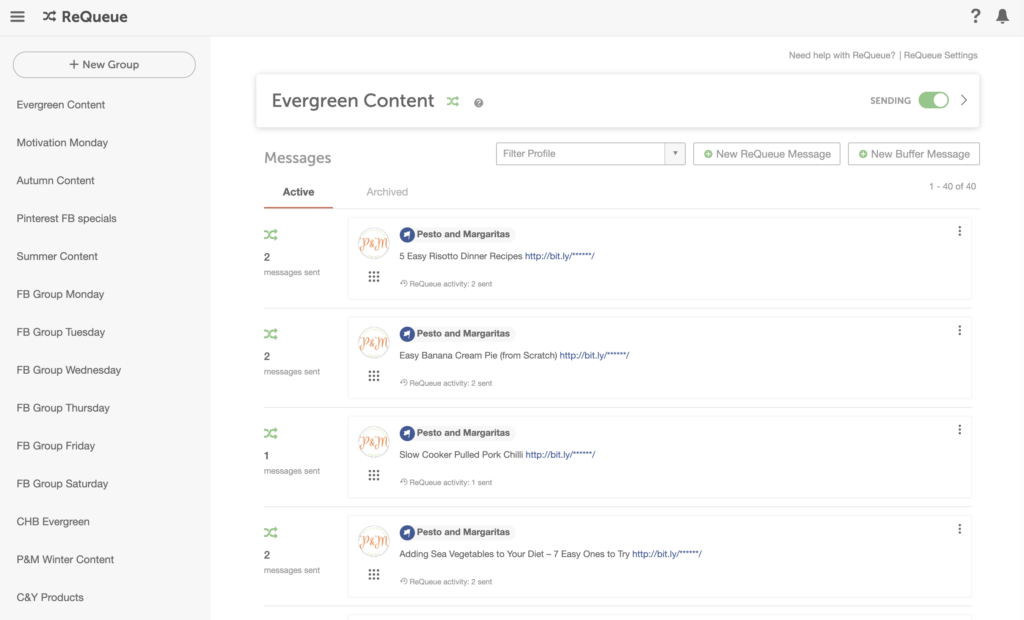Open three-dot menu for Sea Vegetables message

(x=959, y=529)
